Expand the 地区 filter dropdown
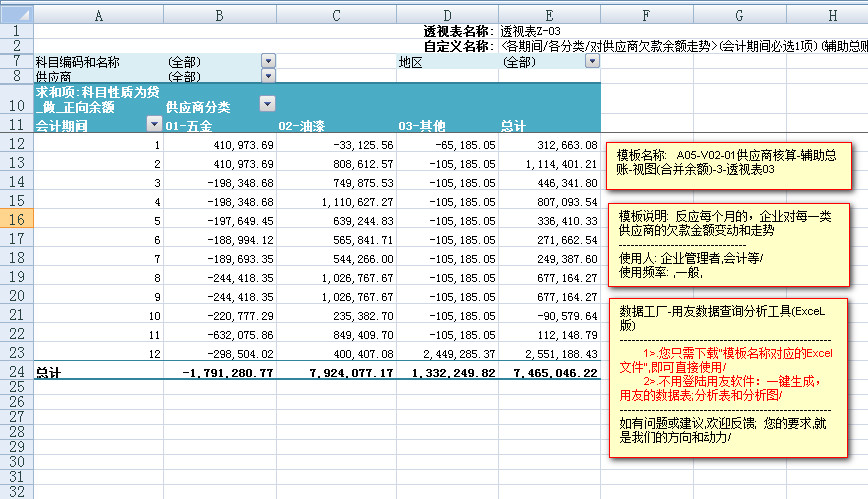This screenshot has height=499, width=868. [591, 62]
